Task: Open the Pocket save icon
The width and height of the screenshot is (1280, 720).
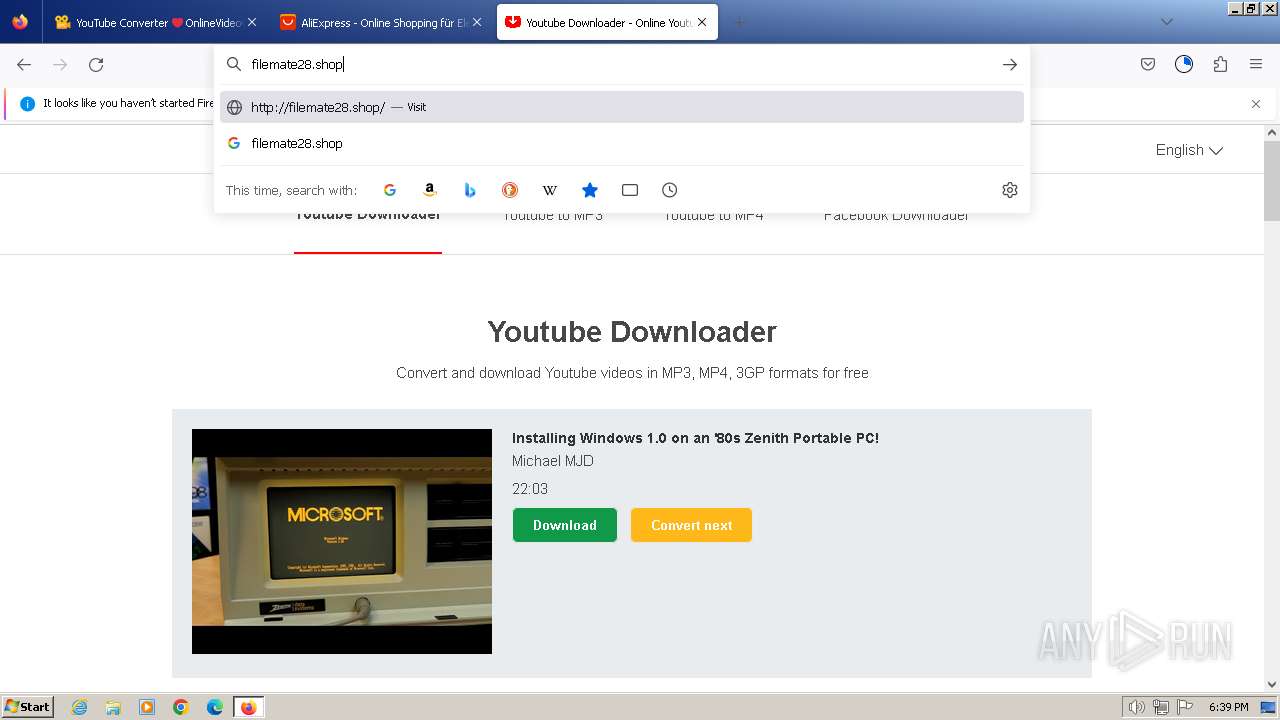Action: [x=1148, y=64]
